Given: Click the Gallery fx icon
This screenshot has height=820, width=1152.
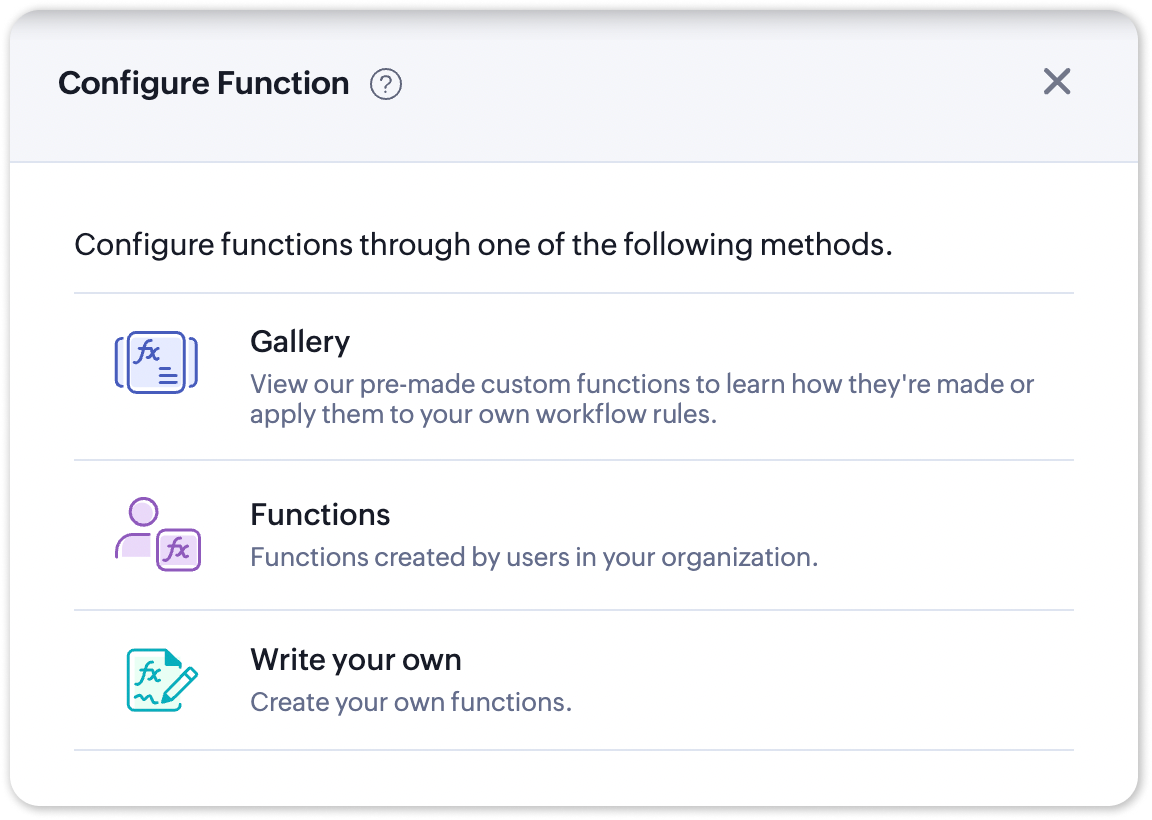Looking at the screenshot, I should click(x=157, y=362).
